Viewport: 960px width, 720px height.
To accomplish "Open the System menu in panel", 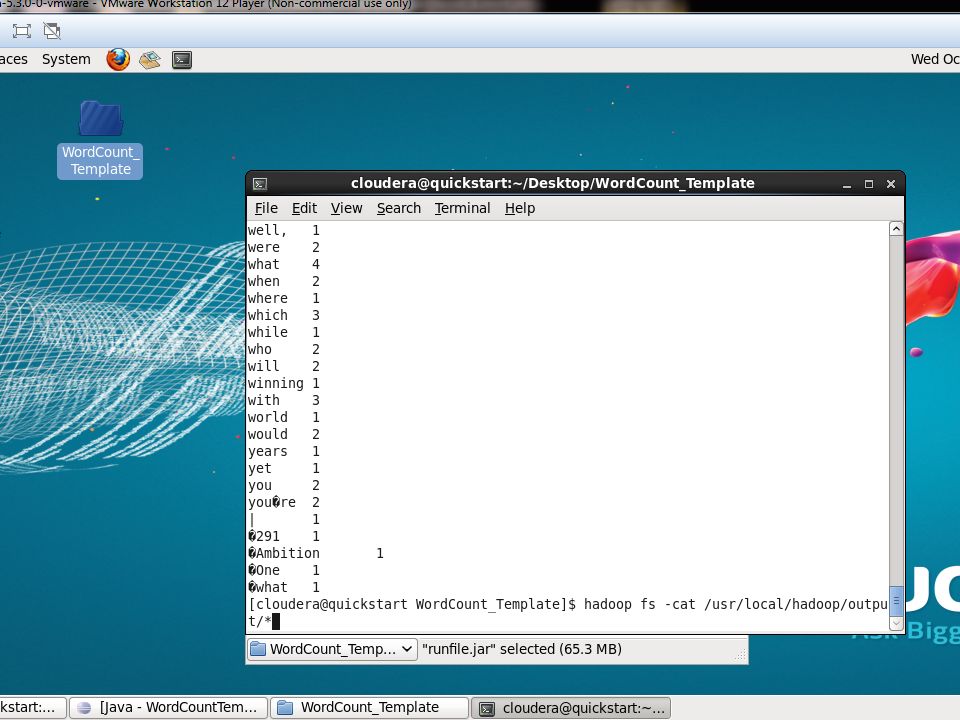I will 66,59.
